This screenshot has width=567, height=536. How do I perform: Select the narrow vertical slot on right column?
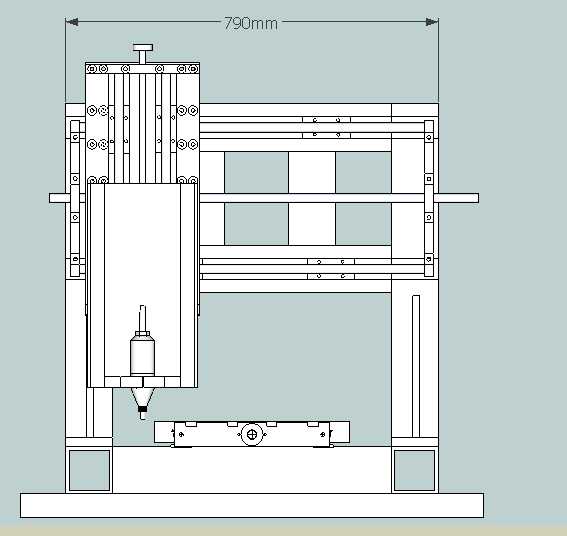pyautogui.click(x=416, y=366)
